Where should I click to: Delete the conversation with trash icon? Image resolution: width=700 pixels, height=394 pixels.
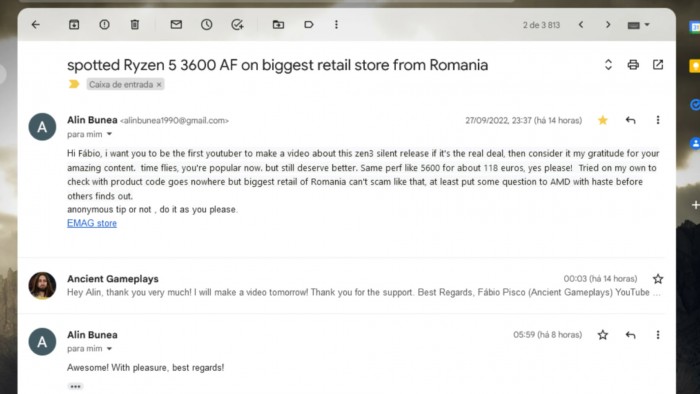(x=134, y=25)
